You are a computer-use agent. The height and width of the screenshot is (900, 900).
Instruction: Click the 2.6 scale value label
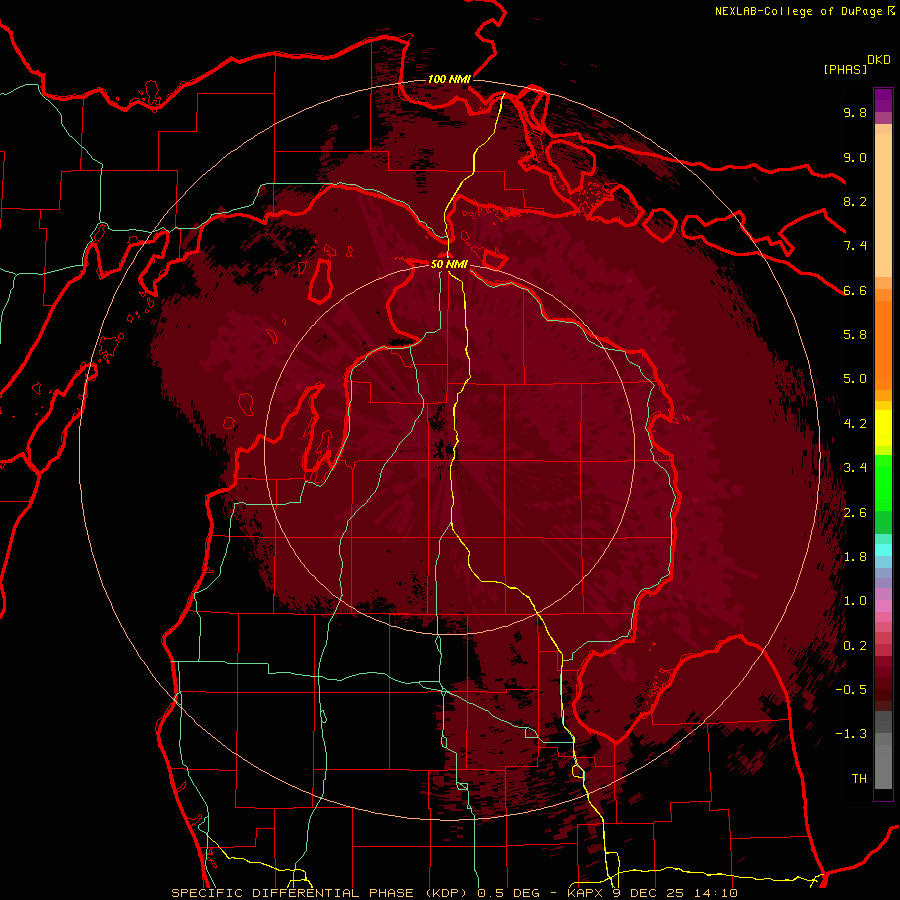pos(855,513)
